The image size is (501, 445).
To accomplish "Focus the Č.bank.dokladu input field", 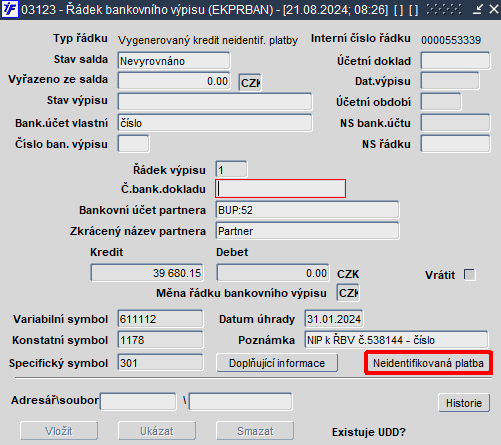I will tap(281, 189).
